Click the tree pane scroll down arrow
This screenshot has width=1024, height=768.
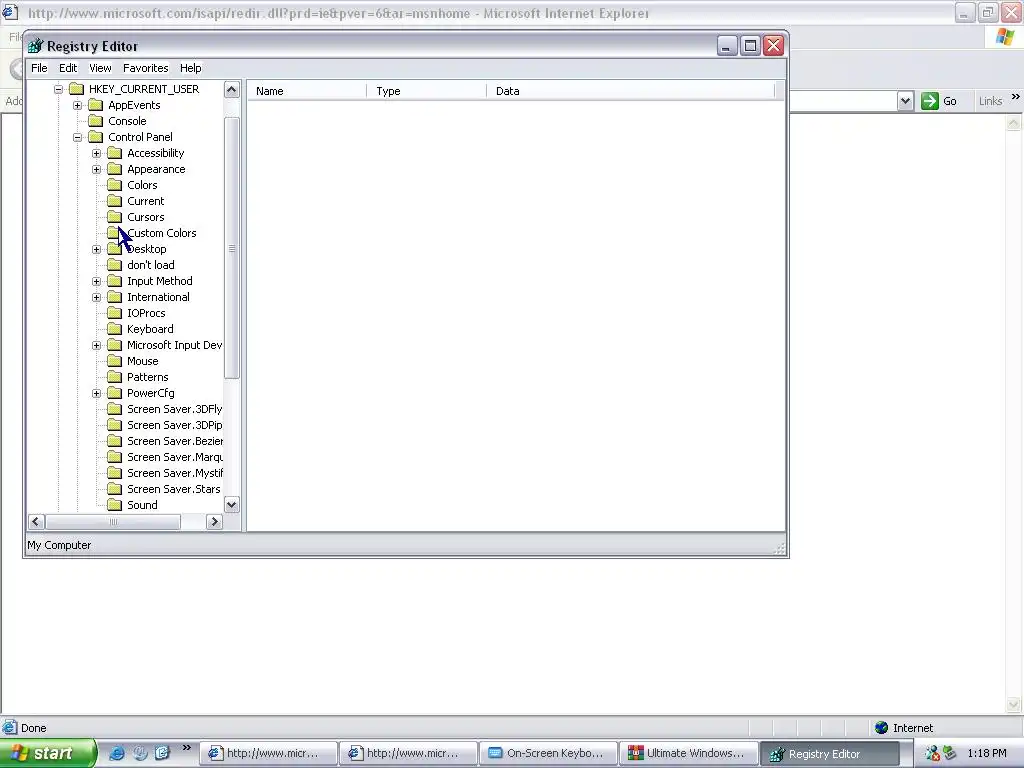232,505
